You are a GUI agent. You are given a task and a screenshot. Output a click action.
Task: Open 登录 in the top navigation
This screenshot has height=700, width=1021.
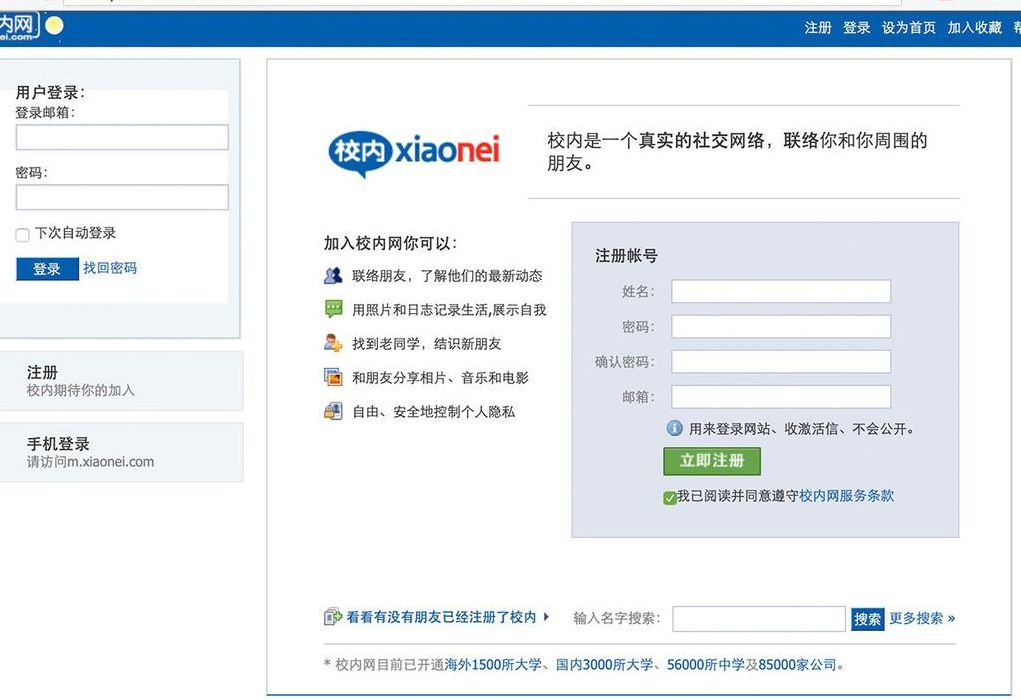856,27
